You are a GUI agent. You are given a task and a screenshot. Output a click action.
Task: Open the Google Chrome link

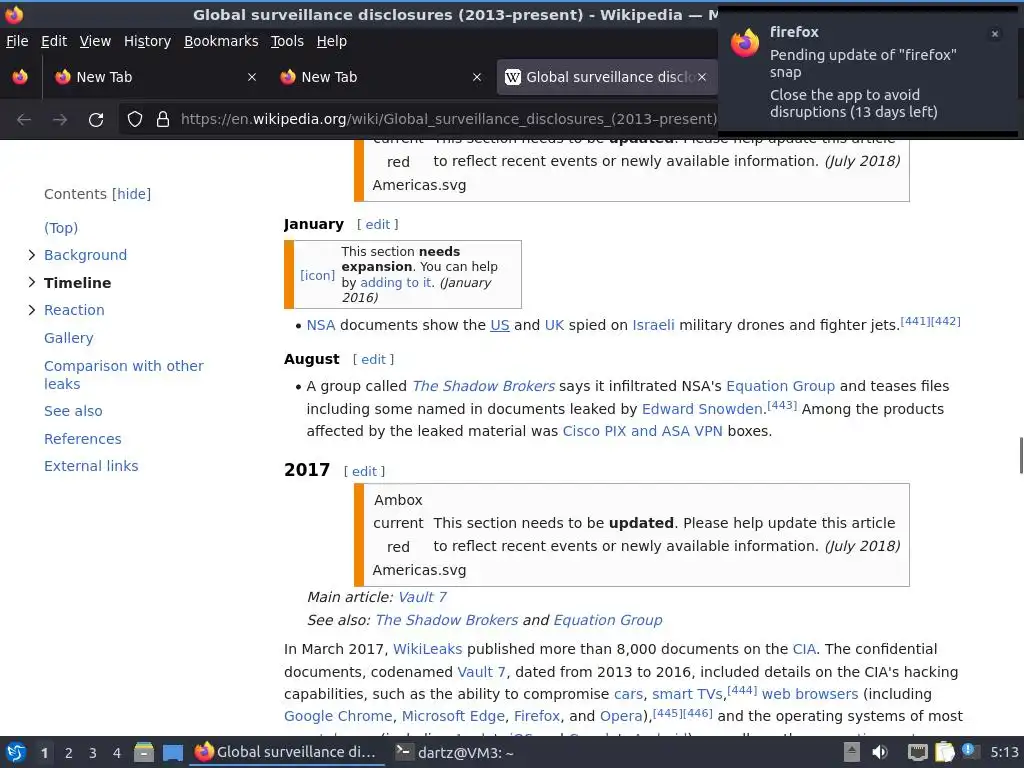(338, 716)
